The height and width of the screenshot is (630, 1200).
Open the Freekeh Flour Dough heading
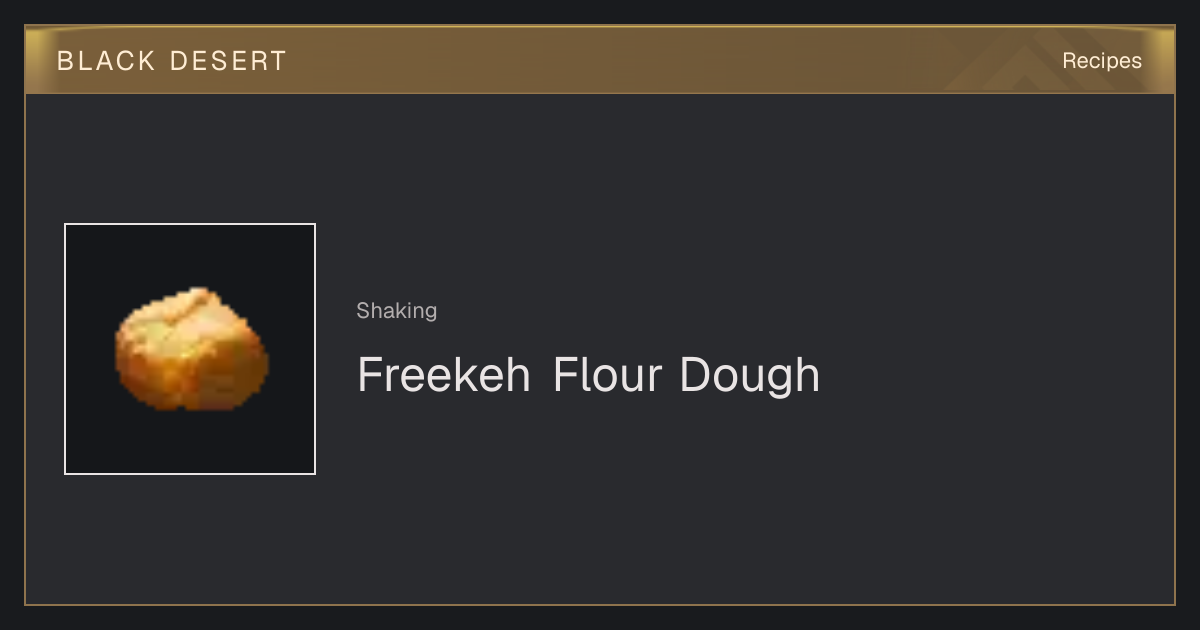click(x=588, y=376)
